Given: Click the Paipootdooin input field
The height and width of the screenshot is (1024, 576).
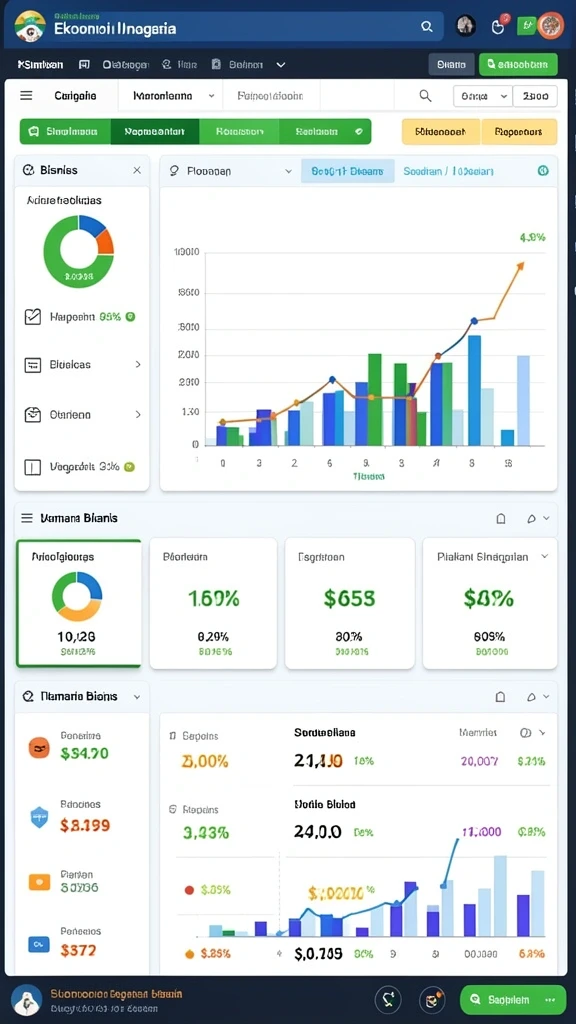Looking at the screenshot, I should [x=272, y=96].
